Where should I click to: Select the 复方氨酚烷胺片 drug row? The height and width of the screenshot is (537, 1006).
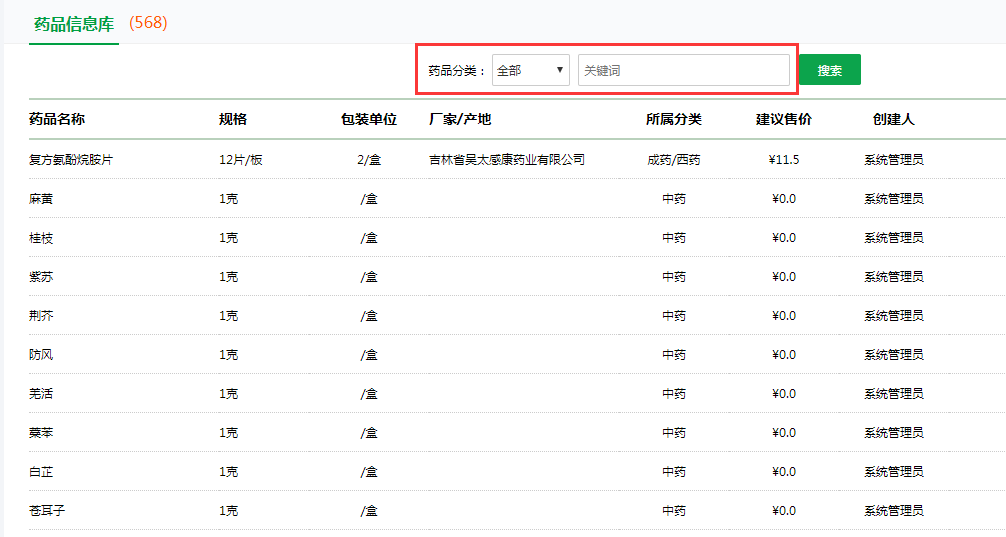[x=71, y=160]
